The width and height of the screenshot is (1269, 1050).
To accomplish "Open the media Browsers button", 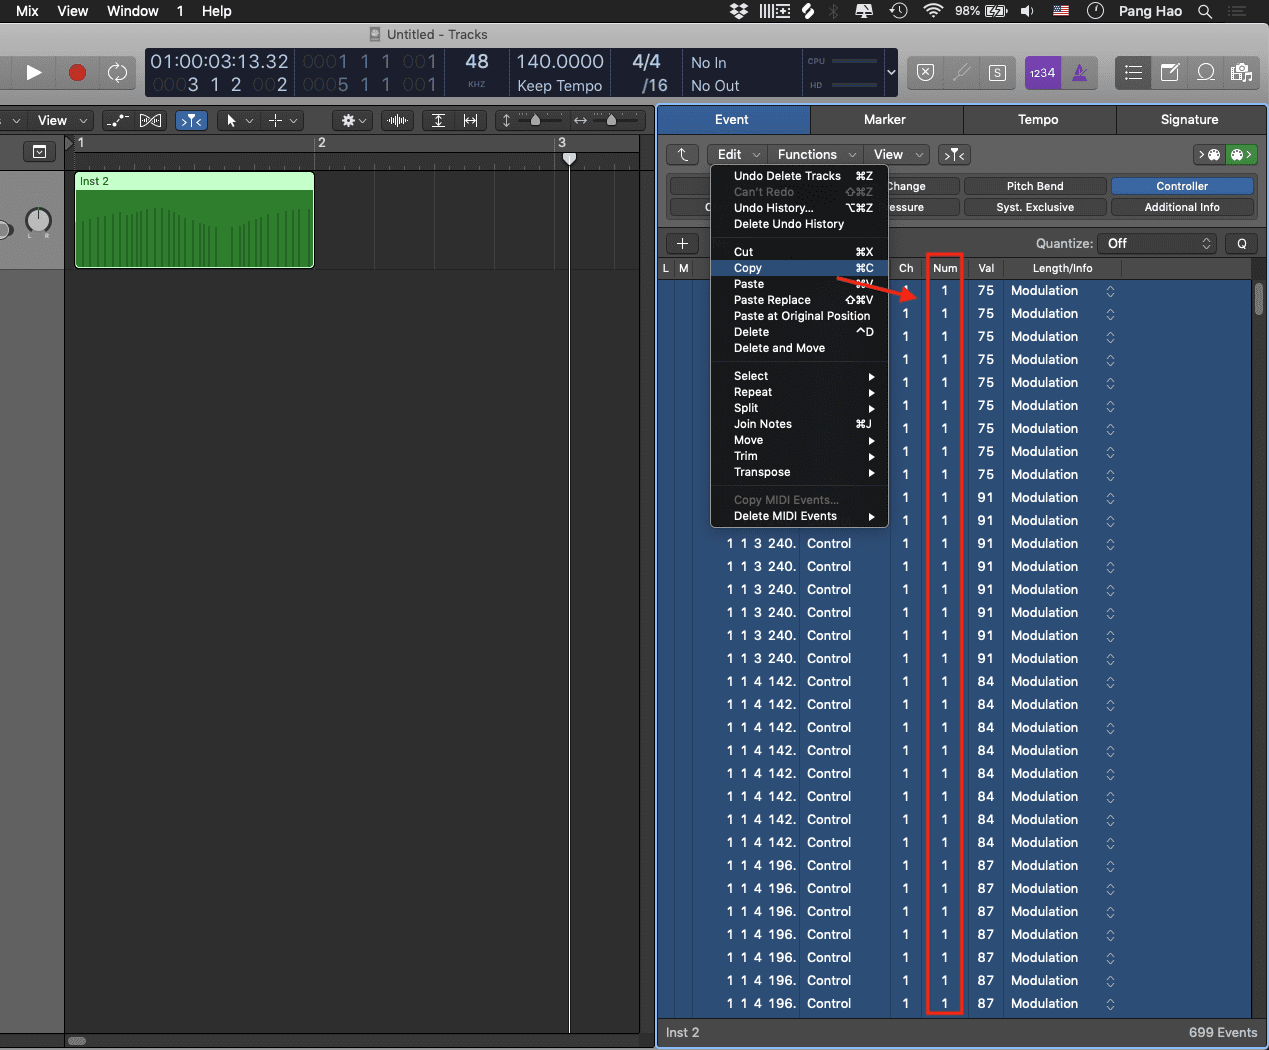I will click(x=1241, y=73).
